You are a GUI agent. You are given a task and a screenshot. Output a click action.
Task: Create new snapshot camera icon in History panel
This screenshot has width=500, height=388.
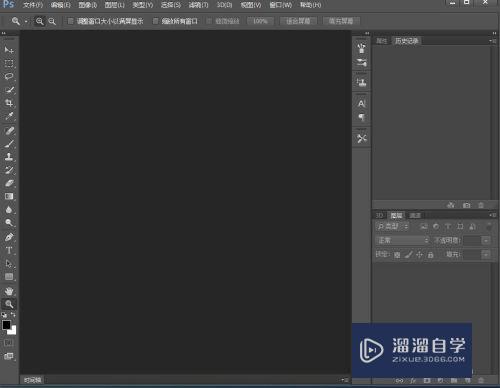[x=466, y=205]
